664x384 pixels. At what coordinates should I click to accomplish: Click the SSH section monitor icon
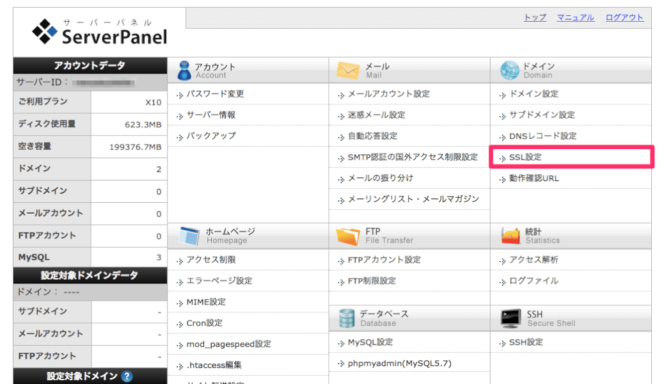coord(511,318)
